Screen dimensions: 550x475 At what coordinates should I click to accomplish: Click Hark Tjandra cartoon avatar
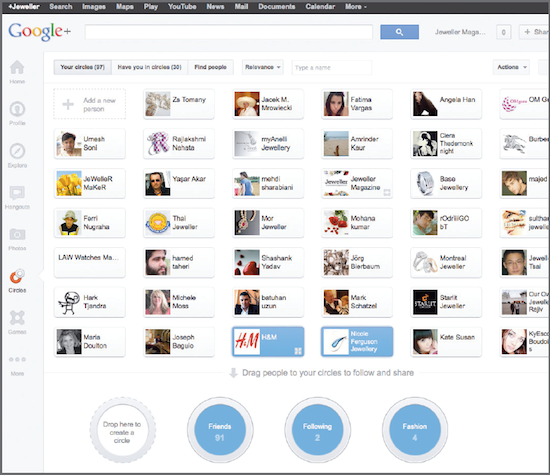click(x=69, y=302)
